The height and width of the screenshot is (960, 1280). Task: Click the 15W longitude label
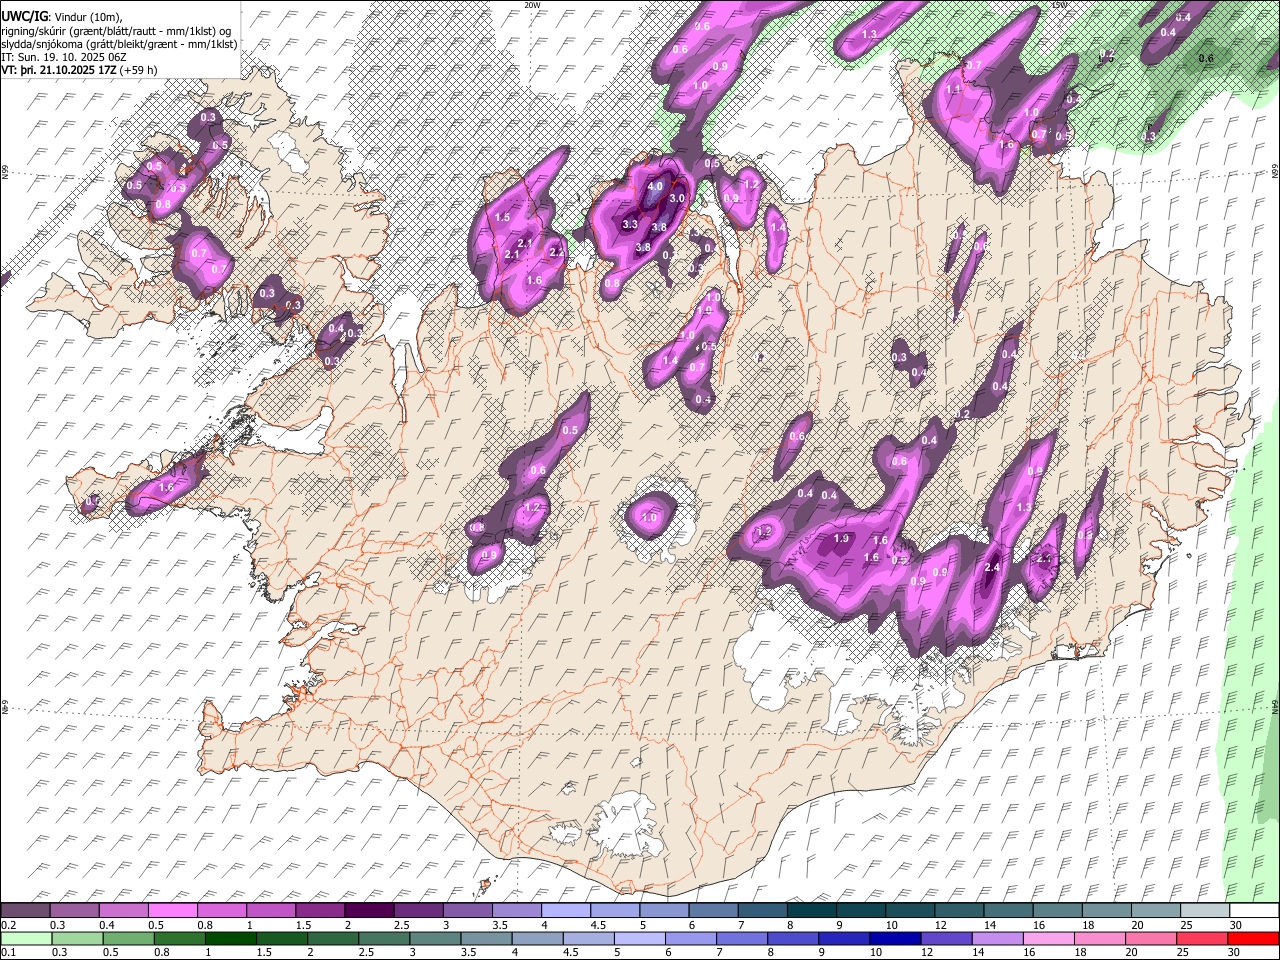click(1060, 5)
